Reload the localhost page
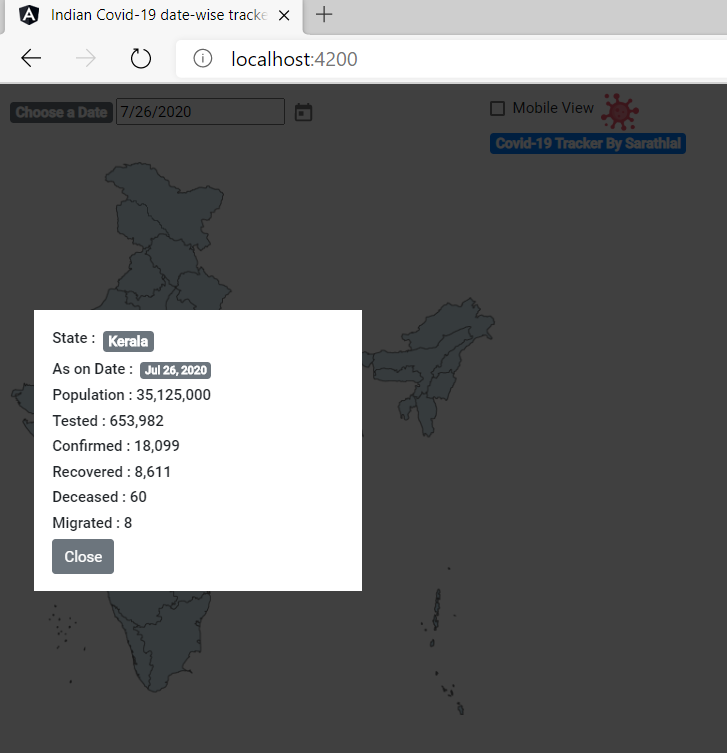Screen dimensions: 727x753 pyautogui.click(x=141, y=59)
